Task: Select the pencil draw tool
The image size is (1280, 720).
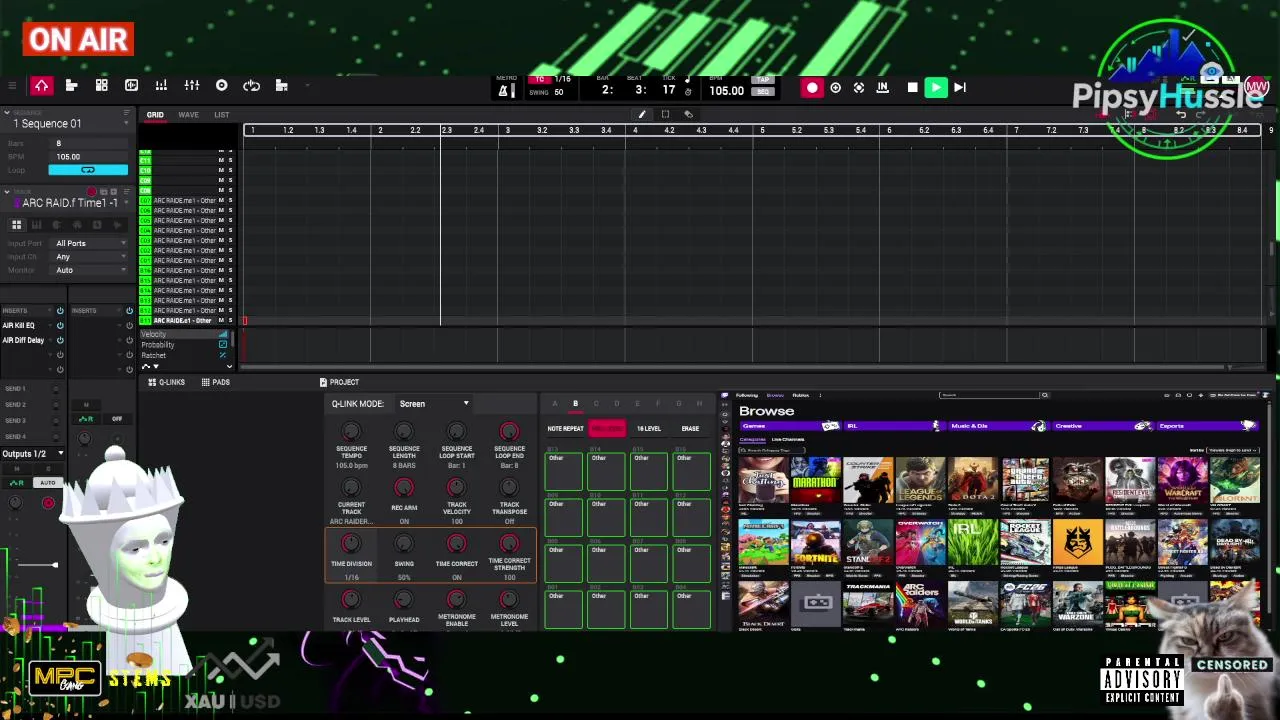Action: point(642,114)
